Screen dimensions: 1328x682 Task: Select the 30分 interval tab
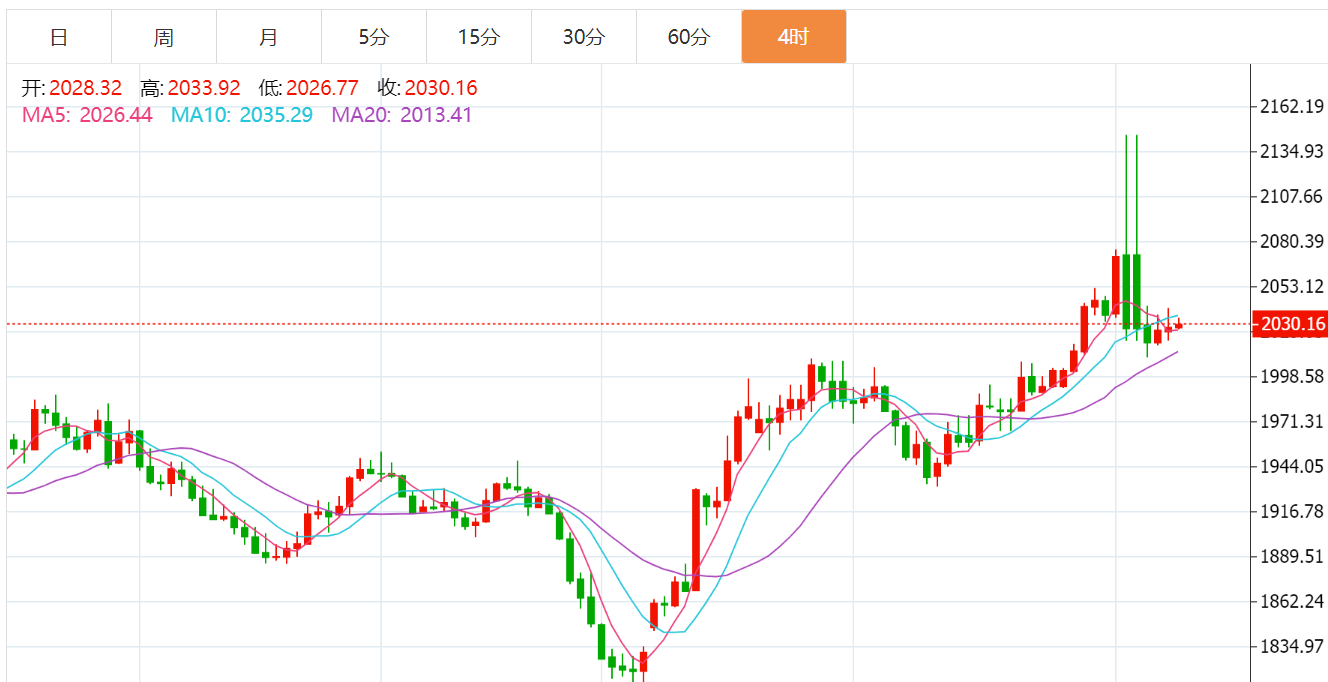[584, 37]
